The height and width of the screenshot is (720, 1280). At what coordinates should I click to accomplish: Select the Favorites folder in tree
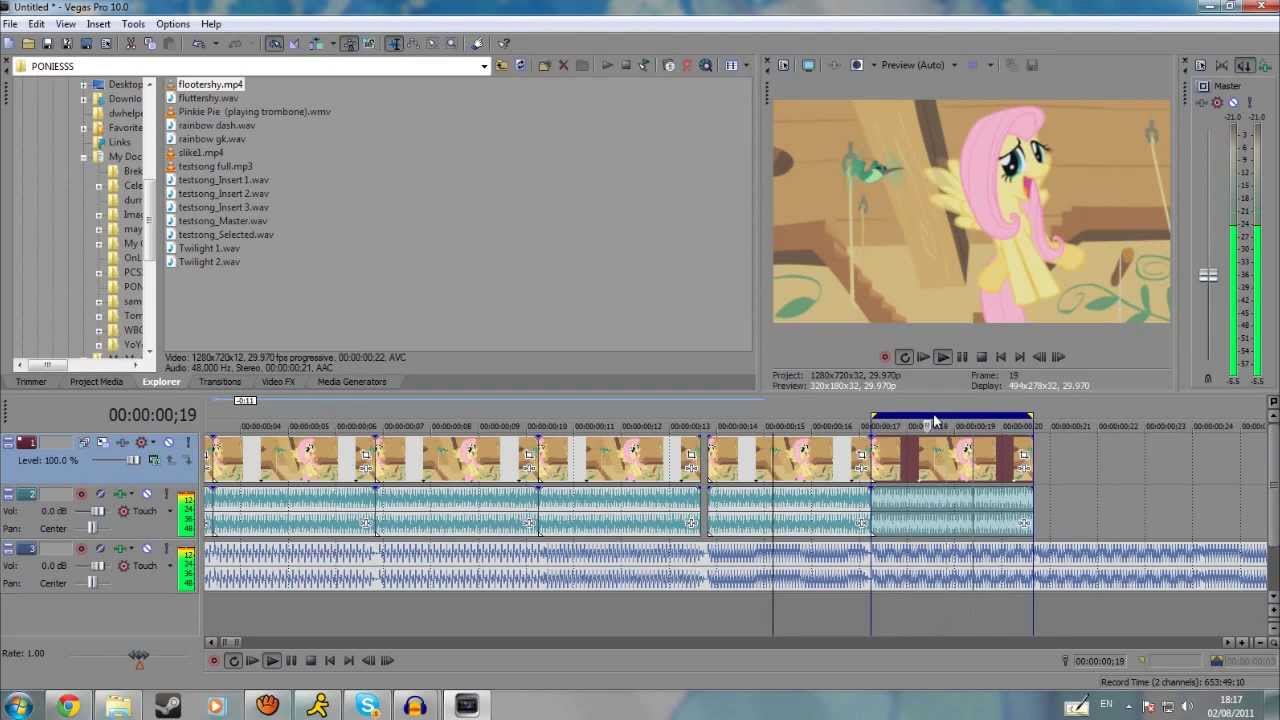(x=125, y=128)
